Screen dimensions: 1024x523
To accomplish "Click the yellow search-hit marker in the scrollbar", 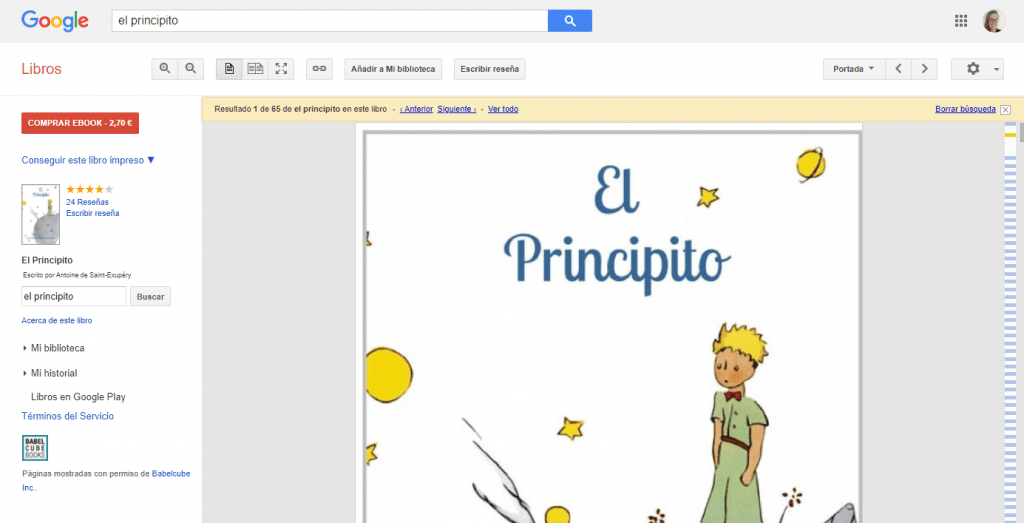I will pyautogui.click(x=1010, y=135).
